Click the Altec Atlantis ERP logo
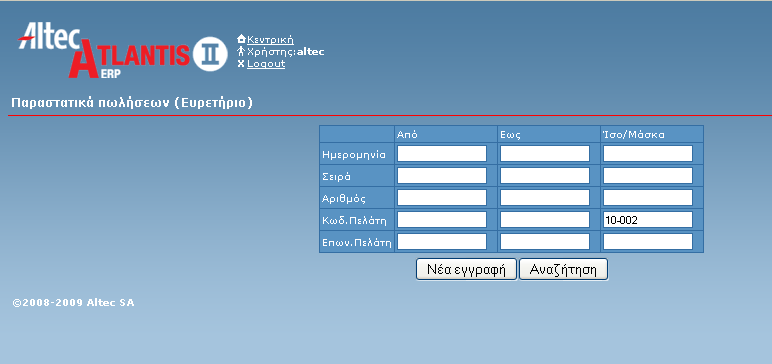Screen dimensions: 772x364 point(123,50)
